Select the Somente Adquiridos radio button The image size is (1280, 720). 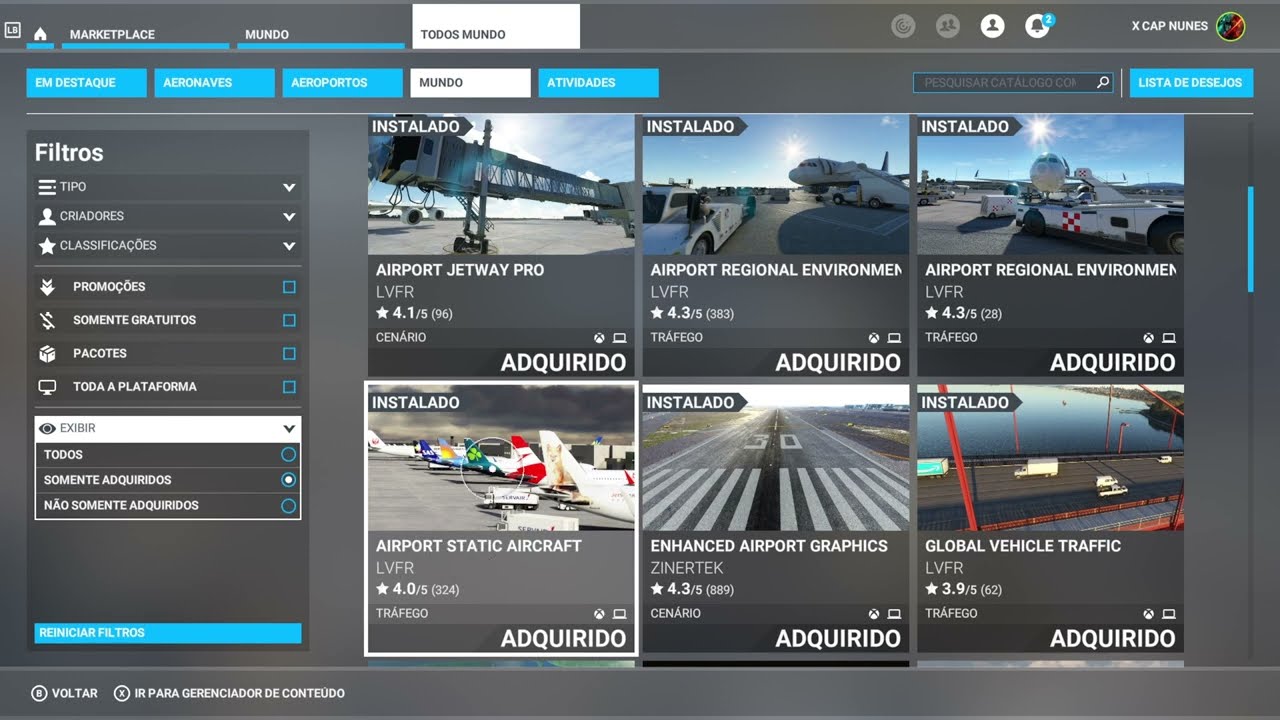click(288, 480)
